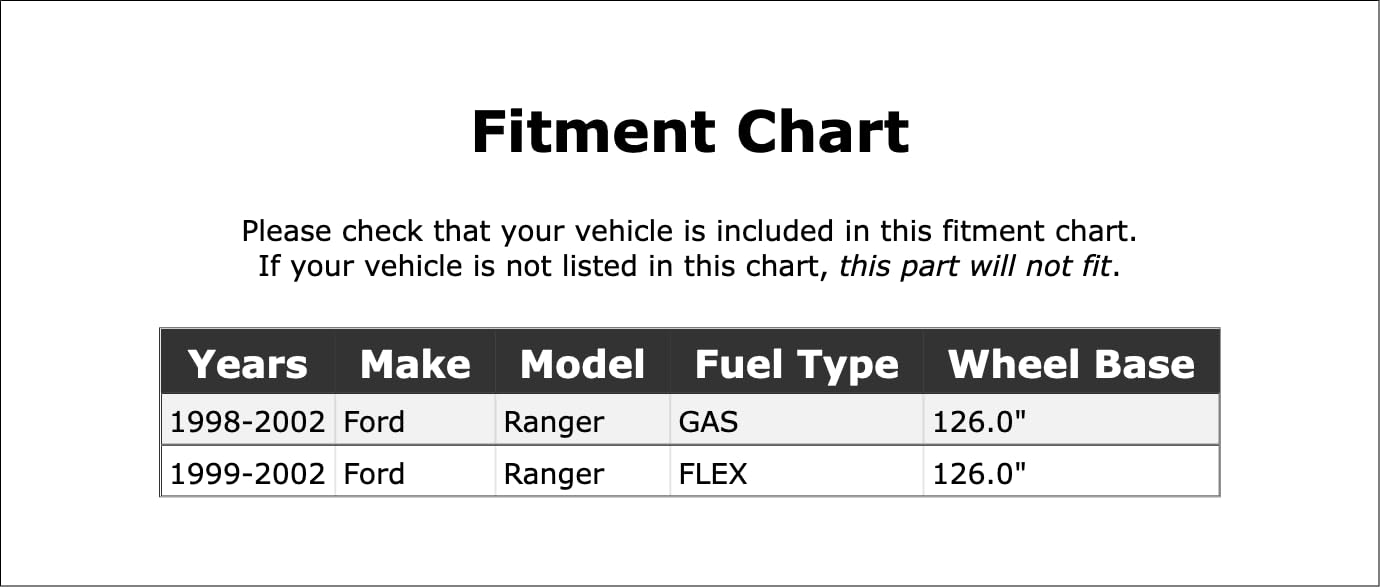Click the 126.0" wheel base in FLEX row
The height and width of the screenshot is (587, 1380).
[979, 473]
